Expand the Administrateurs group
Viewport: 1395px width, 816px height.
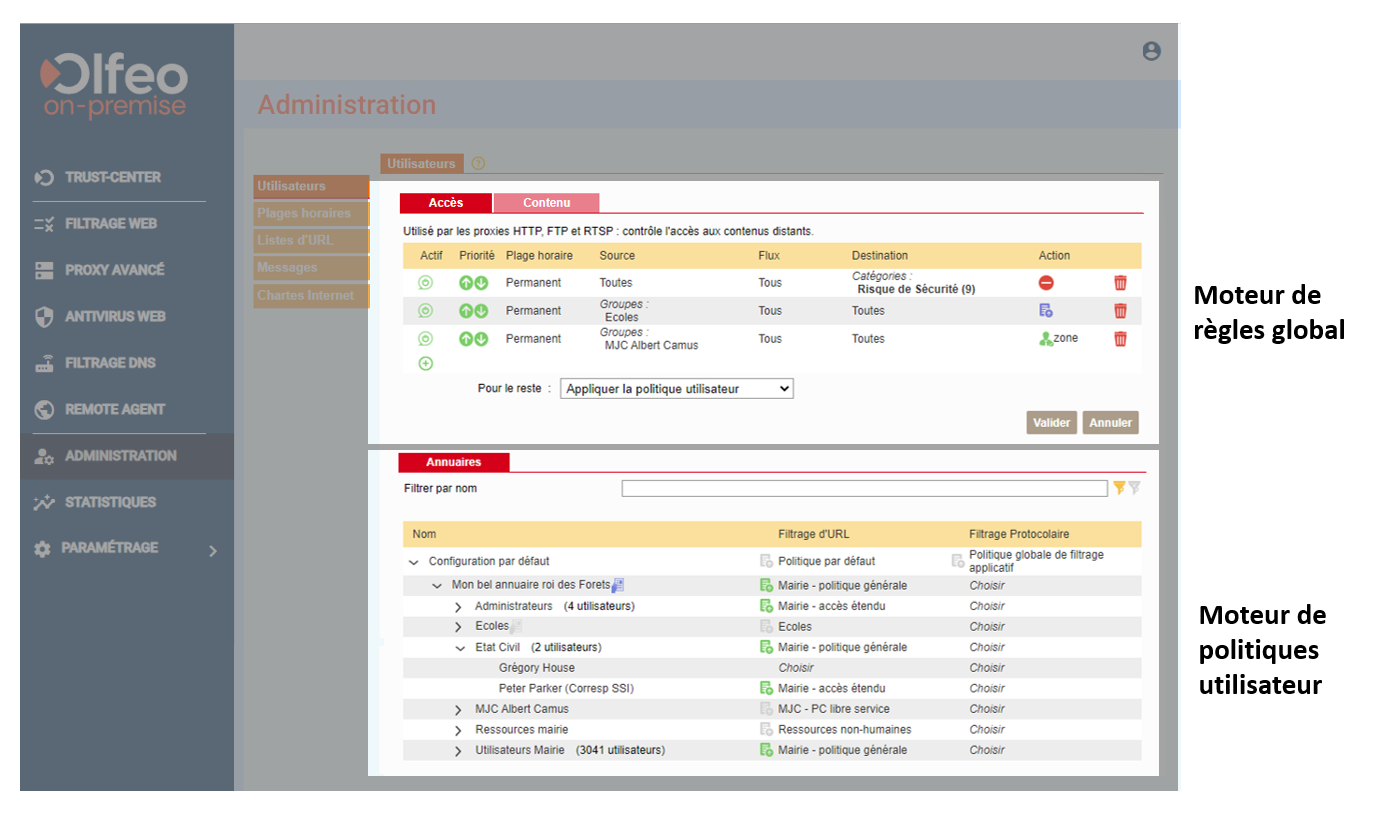[459, 607]
